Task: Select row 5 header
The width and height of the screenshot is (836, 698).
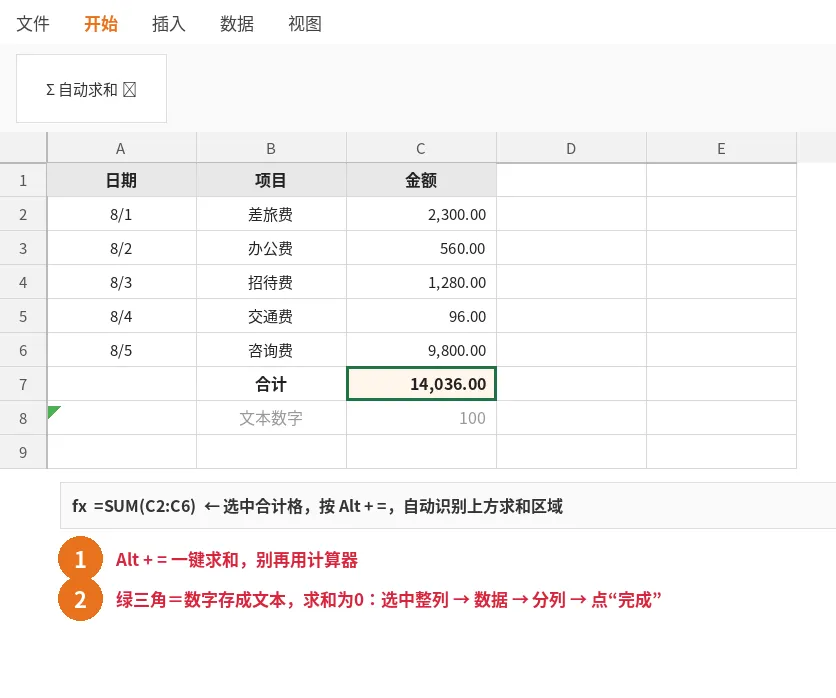Action: click(23, 316)
